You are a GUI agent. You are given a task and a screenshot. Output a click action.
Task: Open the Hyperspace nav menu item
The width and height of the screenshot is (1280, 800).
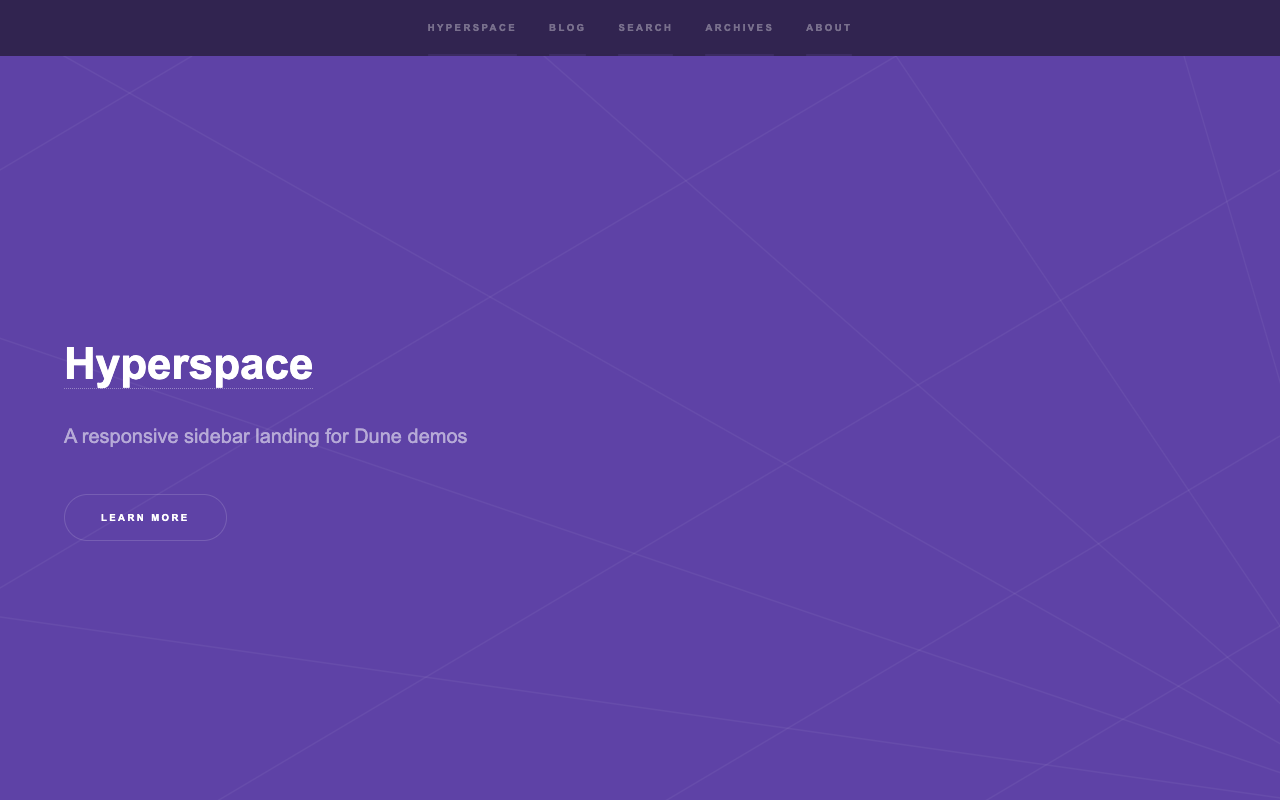472,28
